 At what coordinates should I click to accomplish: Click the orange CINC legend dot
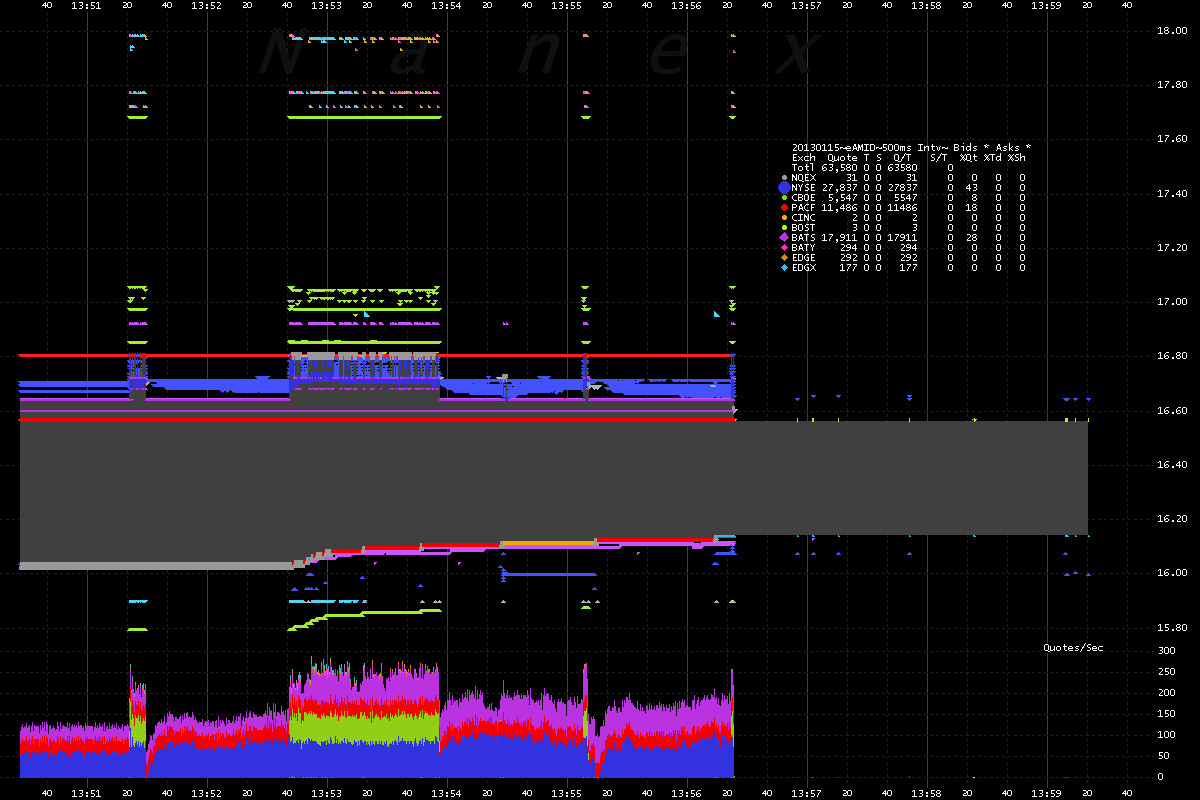tap(784, 217)
